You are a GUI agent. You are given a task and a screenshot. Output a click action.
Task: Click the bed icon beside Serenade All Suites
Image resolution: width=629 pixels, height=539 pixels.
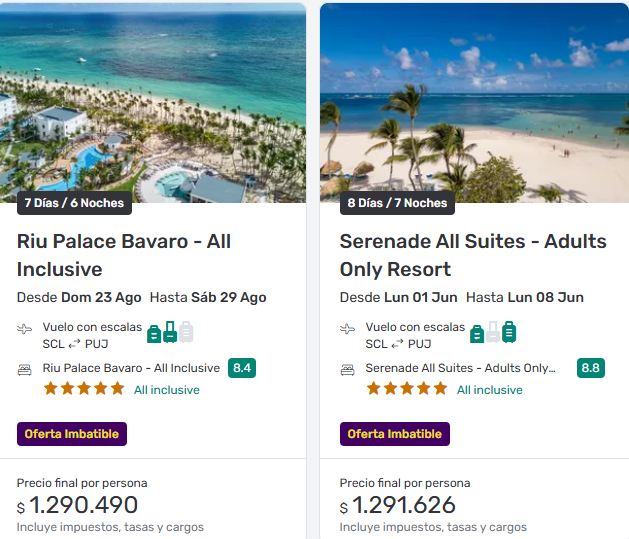(x=348, y=369)
